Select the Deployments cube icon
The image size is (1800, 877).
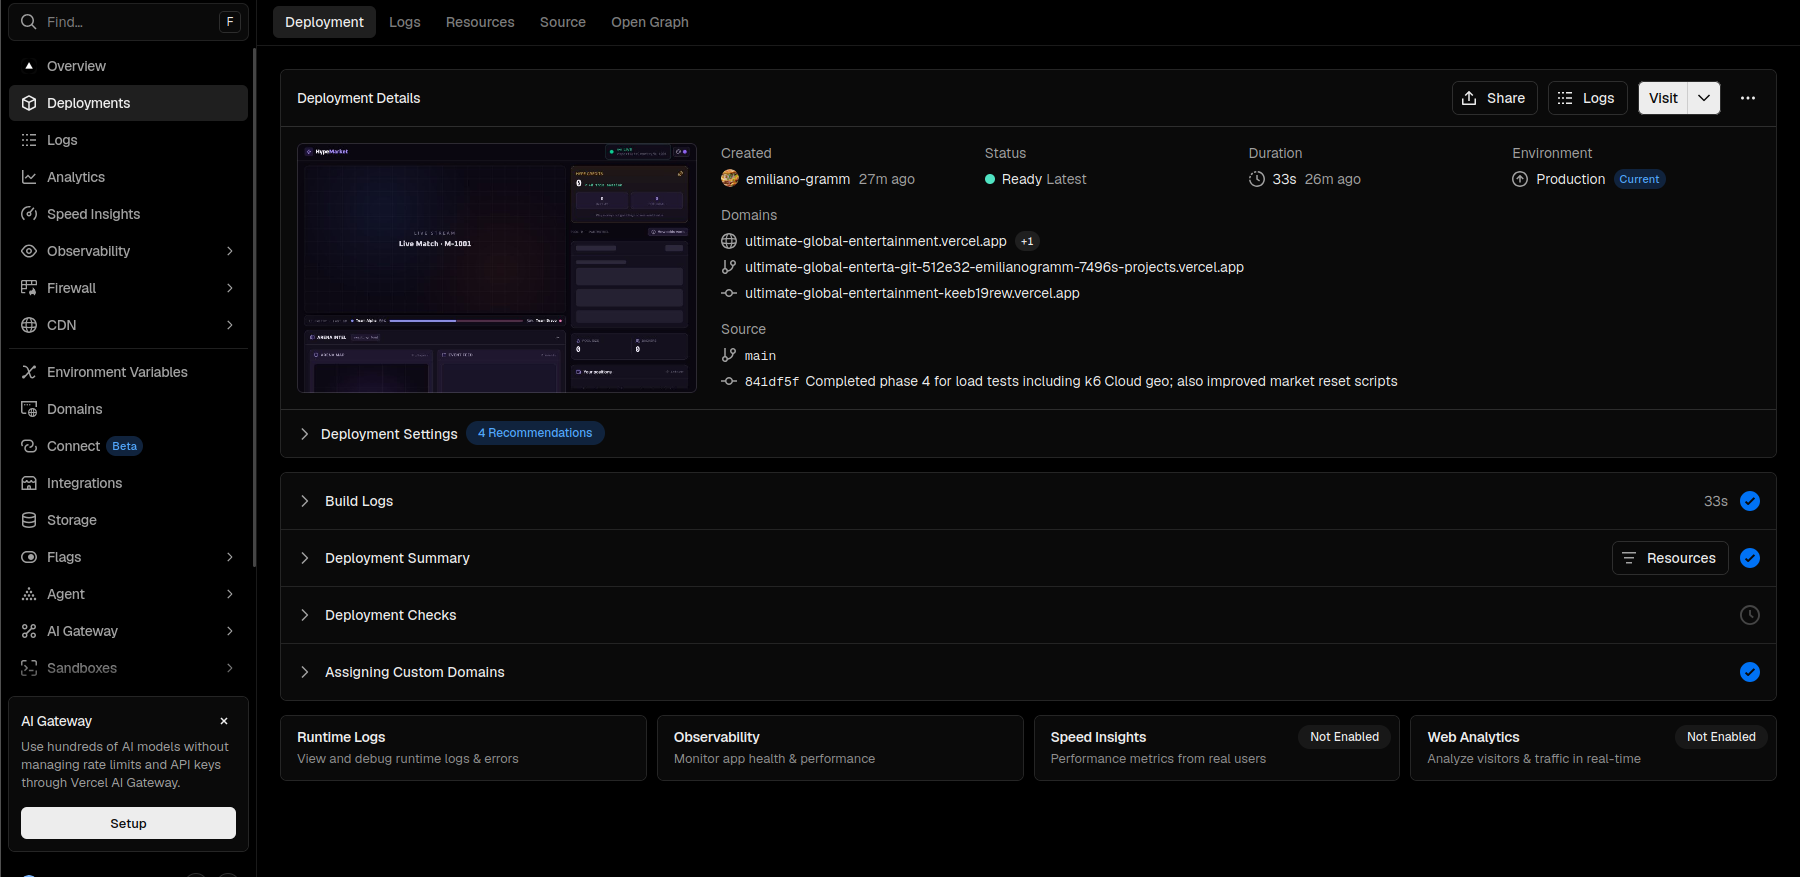[x=29, y=103]
